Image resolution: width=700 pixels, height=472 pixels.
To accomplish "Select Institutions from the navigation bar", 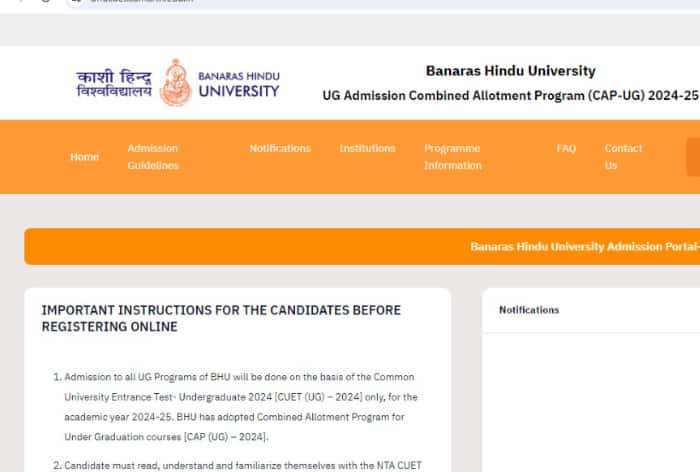I will click(367, 148).
